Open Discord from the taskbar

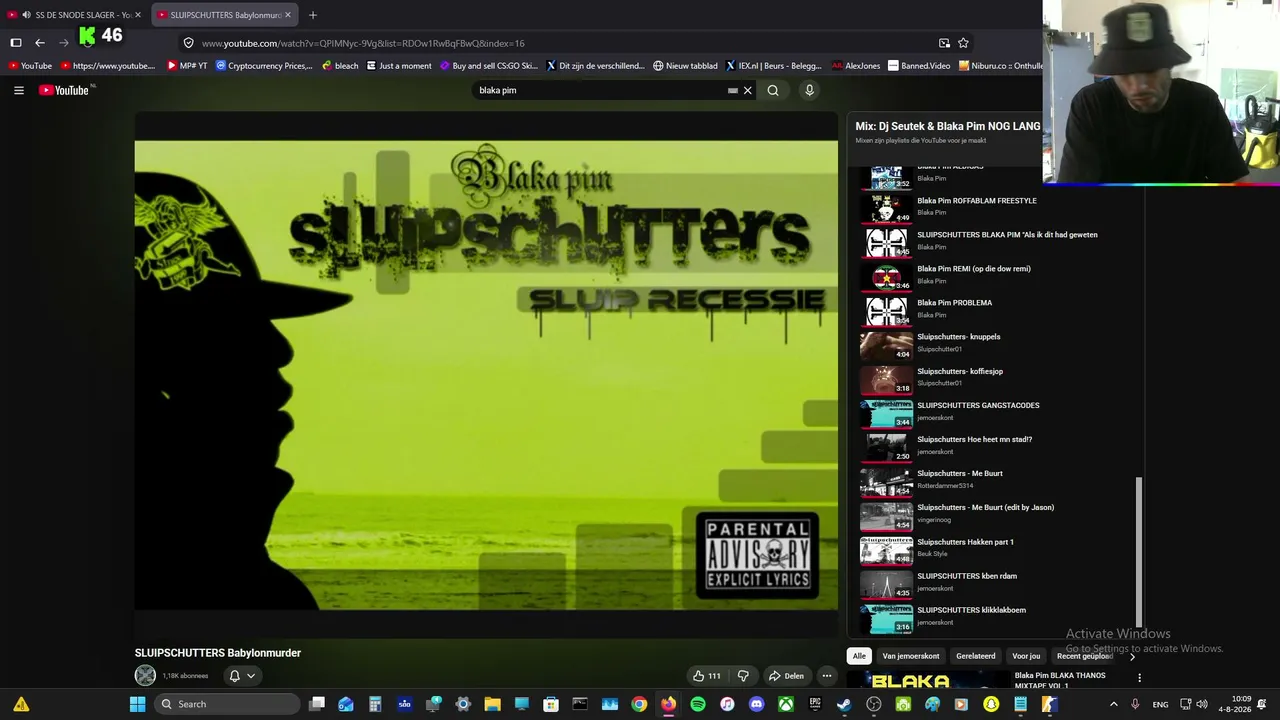(756, 704)
